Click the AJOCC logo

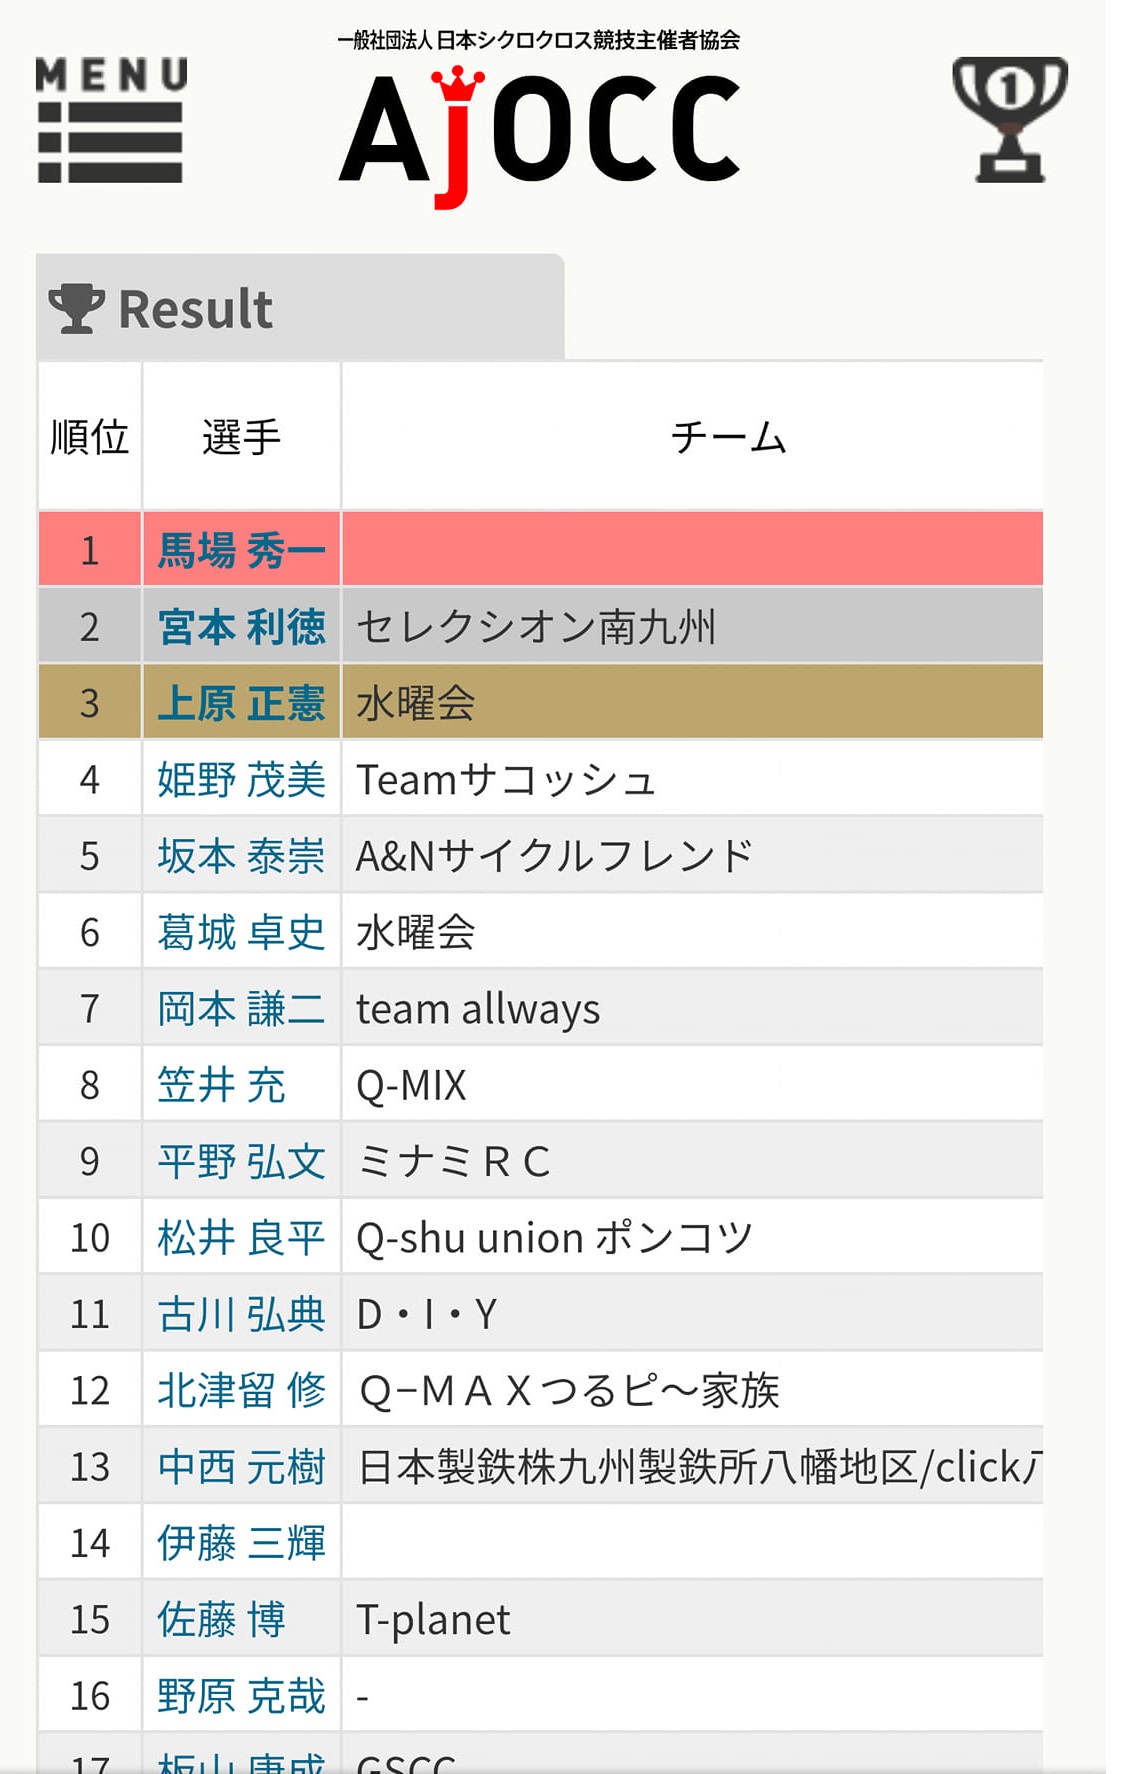[539, 121]
